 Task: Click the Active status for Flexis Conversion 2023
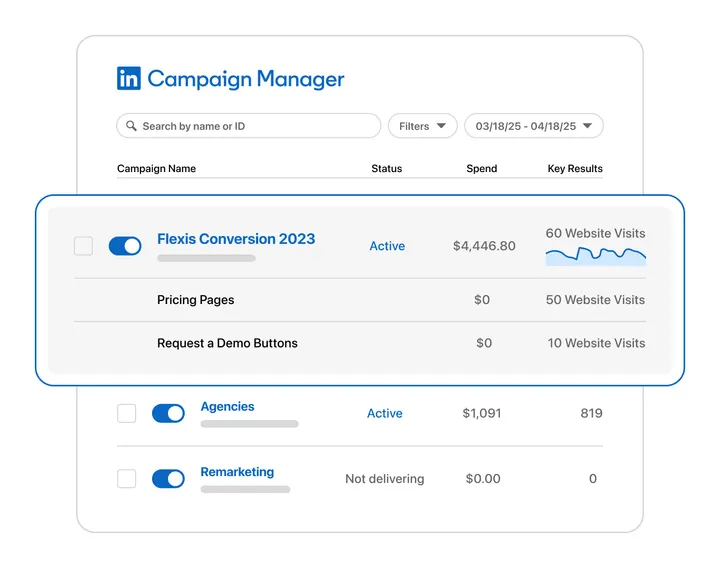coord(387,246)
